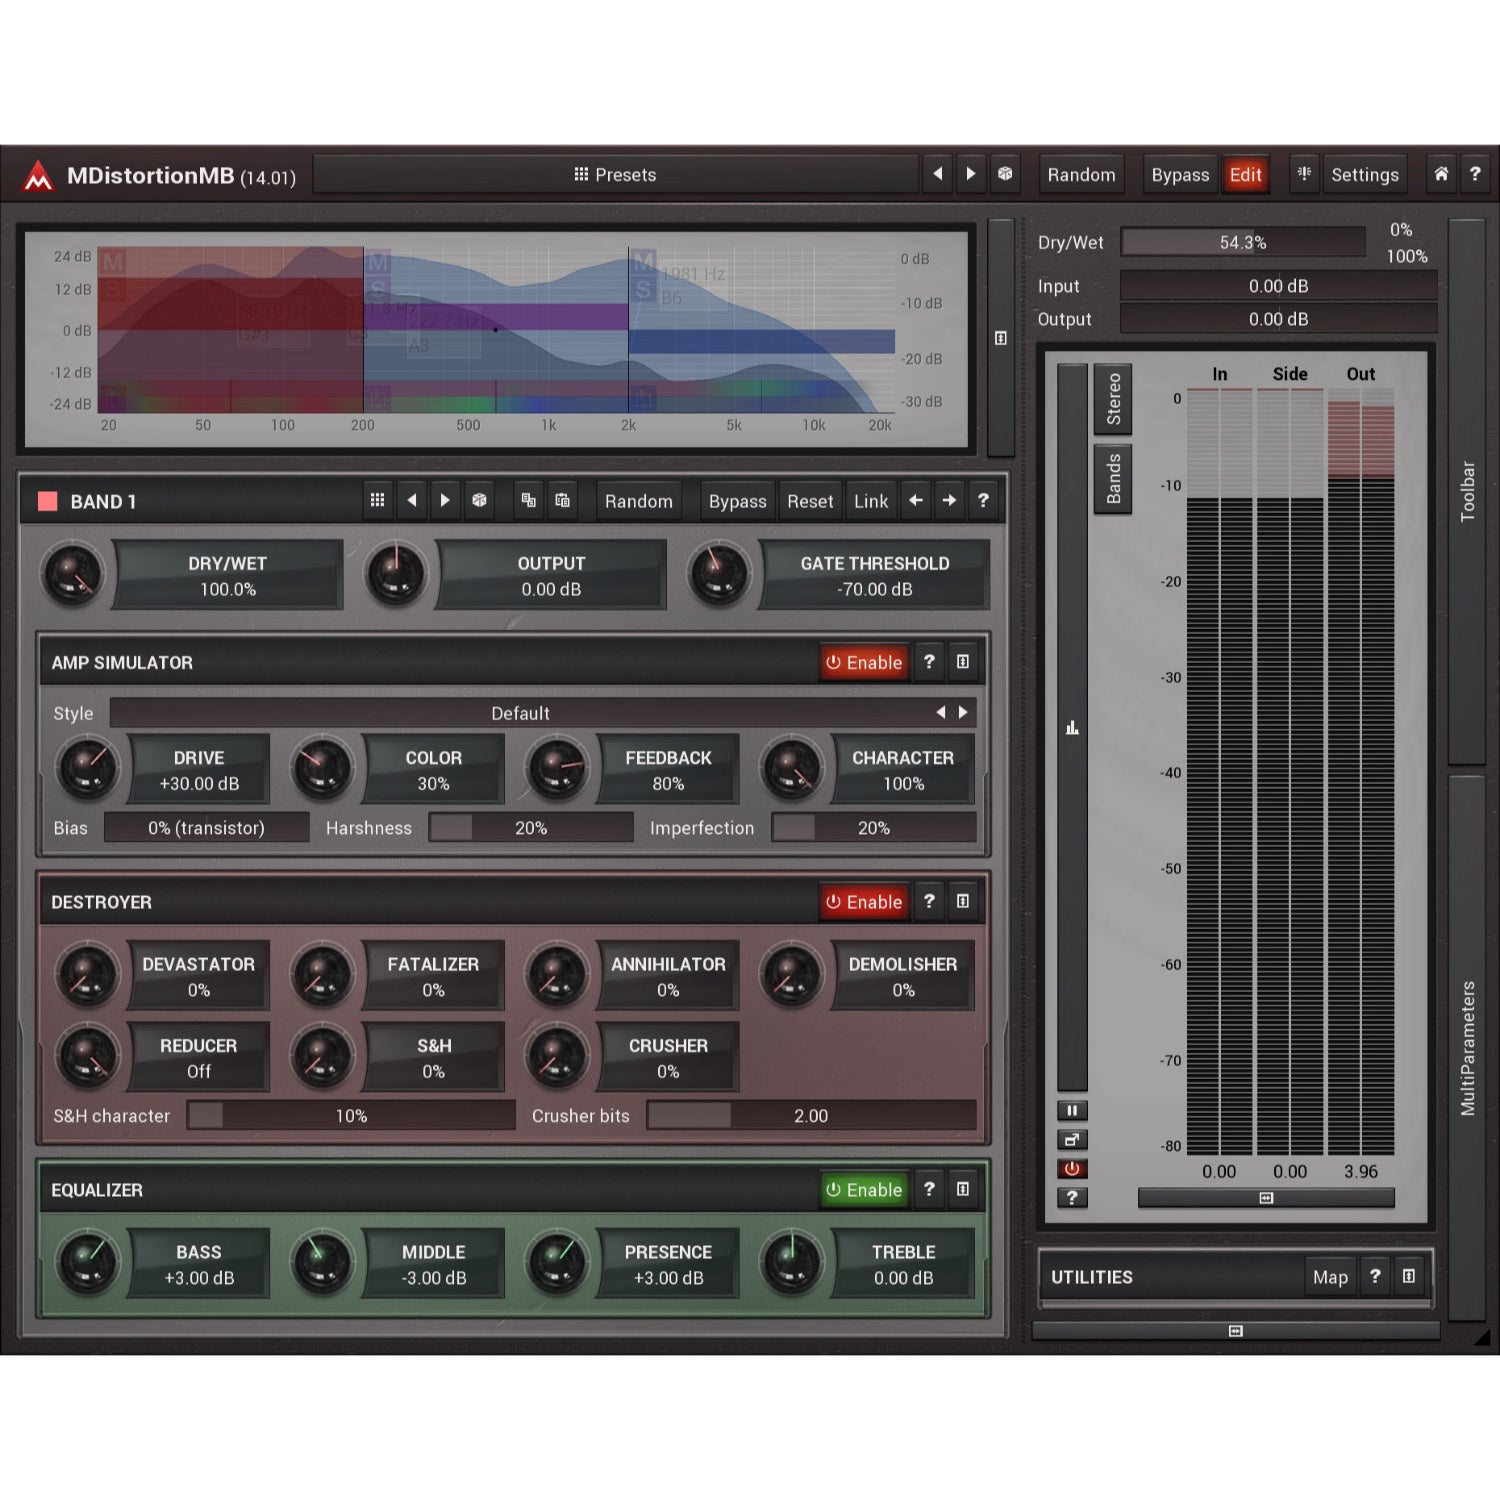Toggle the Amp Simulator Enable button
The width and height of the screenshot is (1500, 1500).
864,662
